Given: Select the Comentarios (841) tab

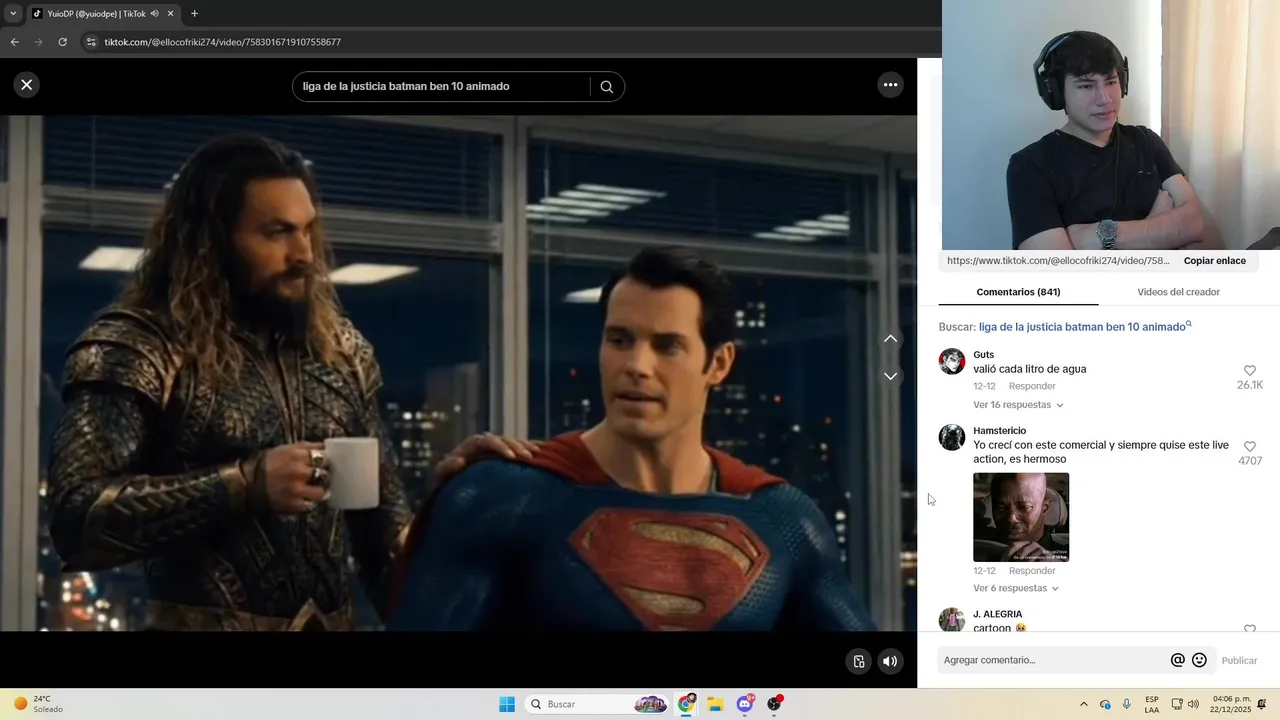Looking at the screenshot, I should (1018, 292).
